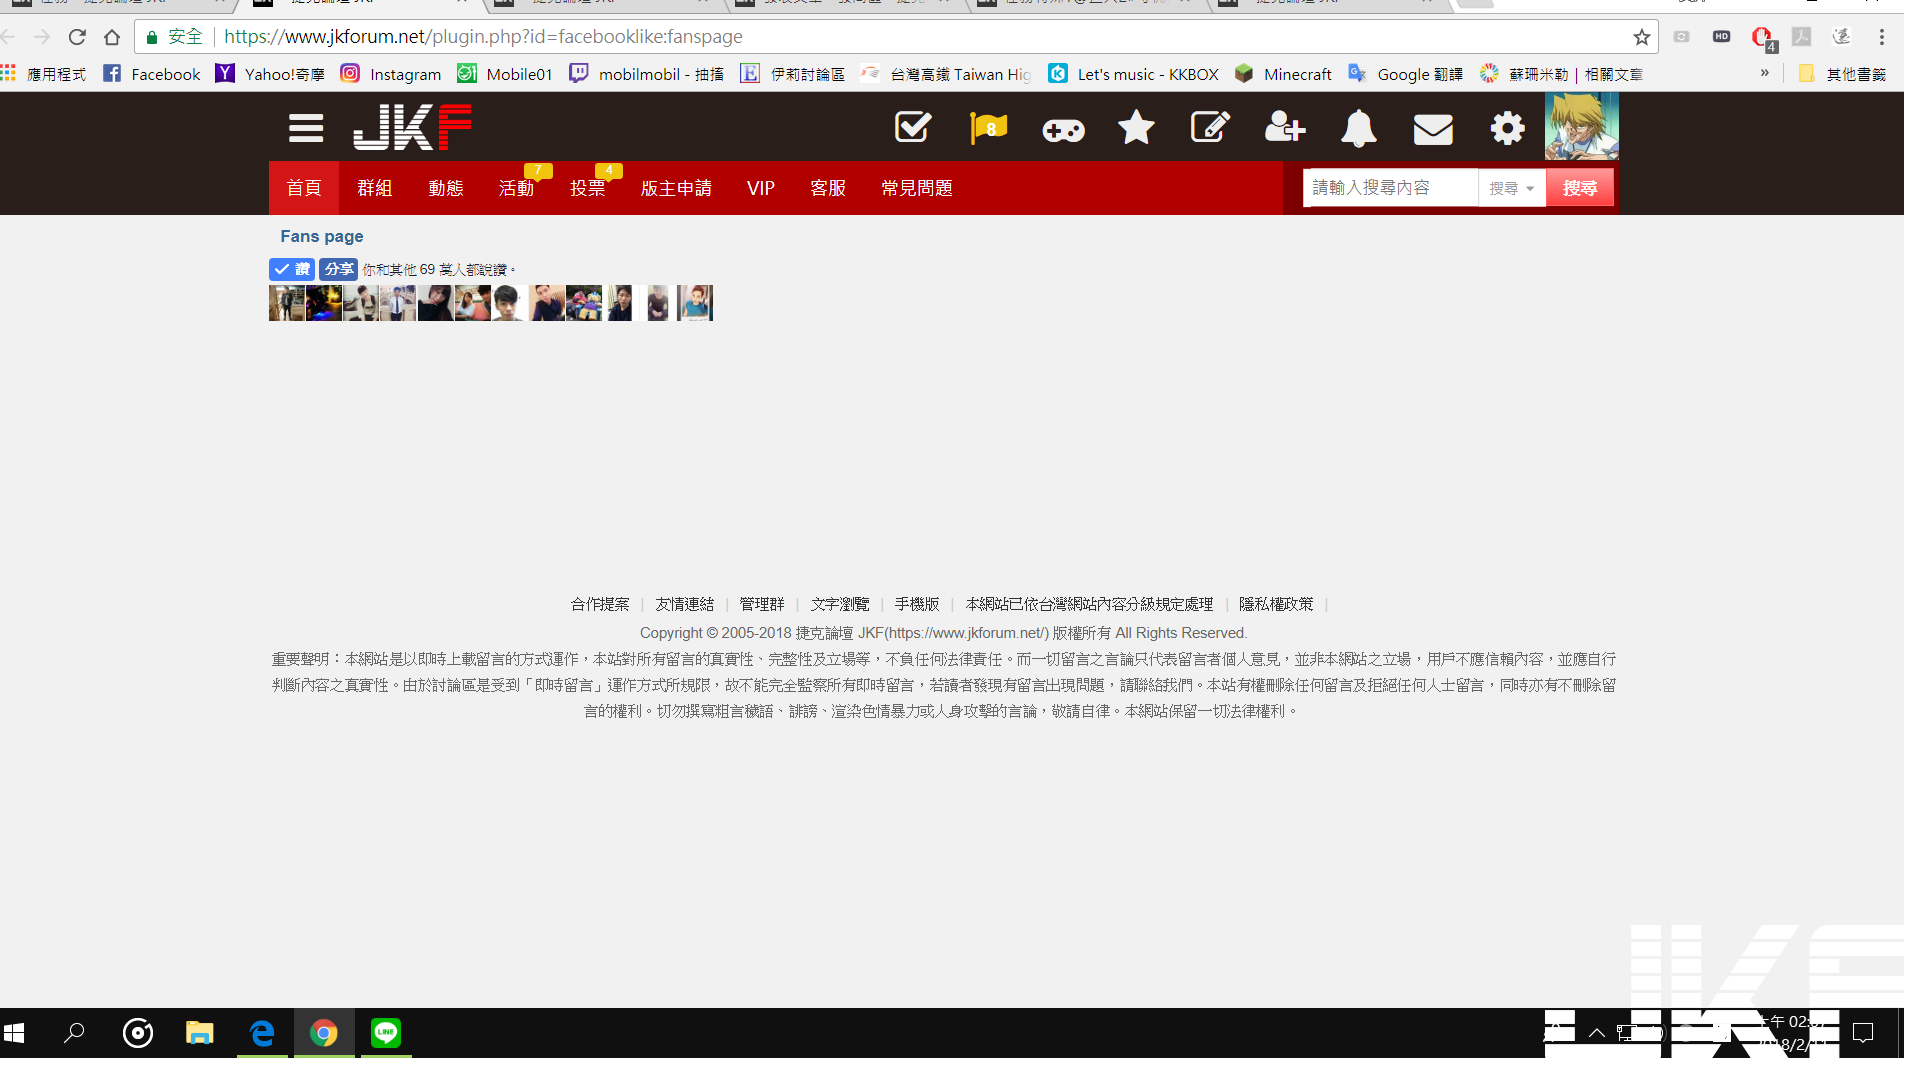The height and width of the screenshot is (1080, 1920).
Task: Open LINE app from taskbar
Action: (386, 1033)
